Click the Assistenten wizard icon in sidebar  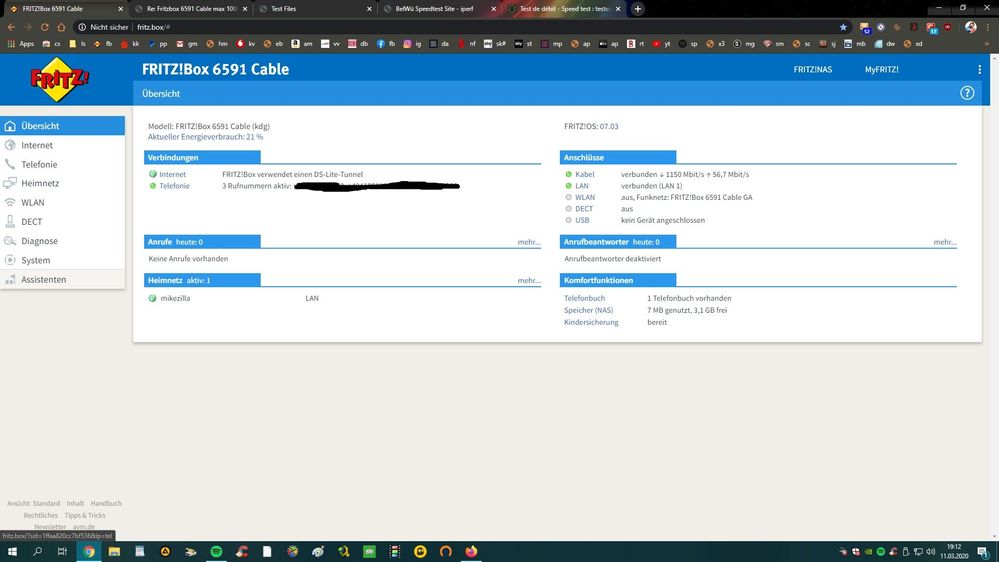click(10, 280)
